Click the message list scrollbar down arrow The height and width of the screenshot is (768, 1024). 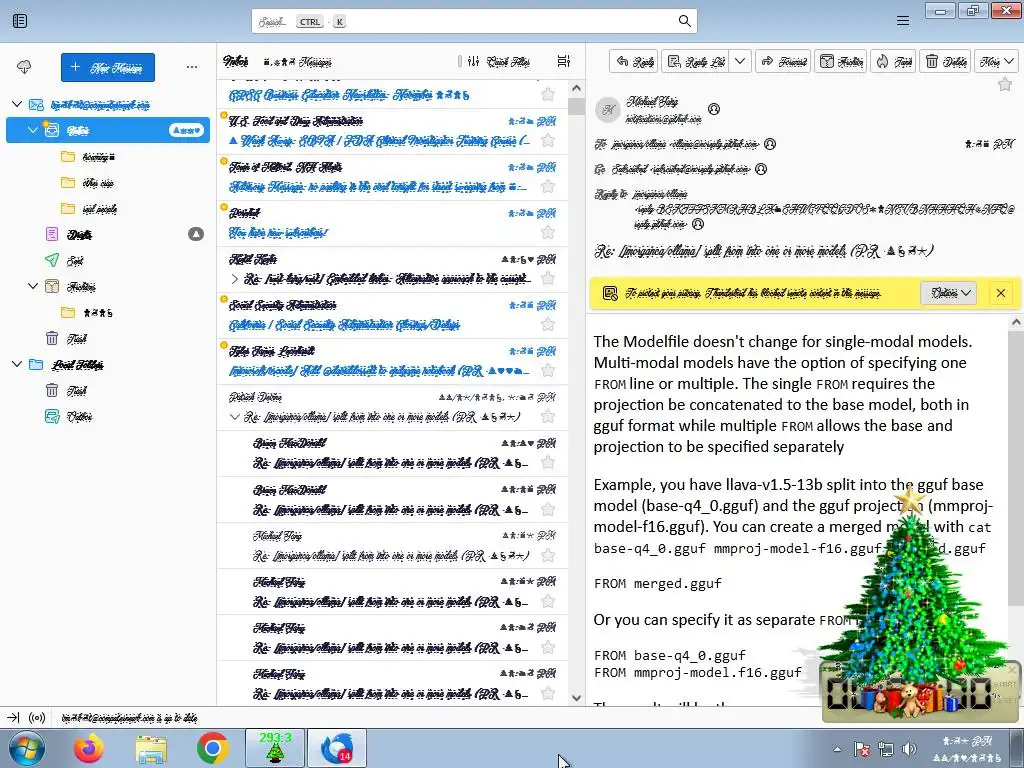[576, 697]
